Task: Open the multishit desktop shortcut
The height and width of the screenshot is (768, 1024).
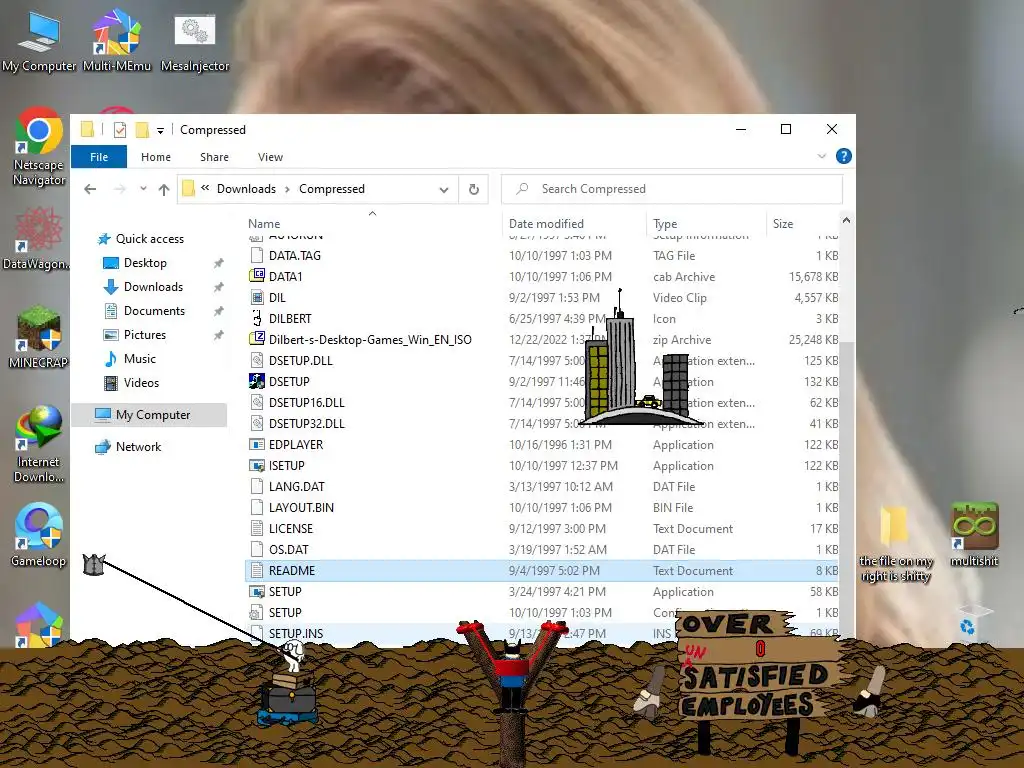Action: point(974,534)
